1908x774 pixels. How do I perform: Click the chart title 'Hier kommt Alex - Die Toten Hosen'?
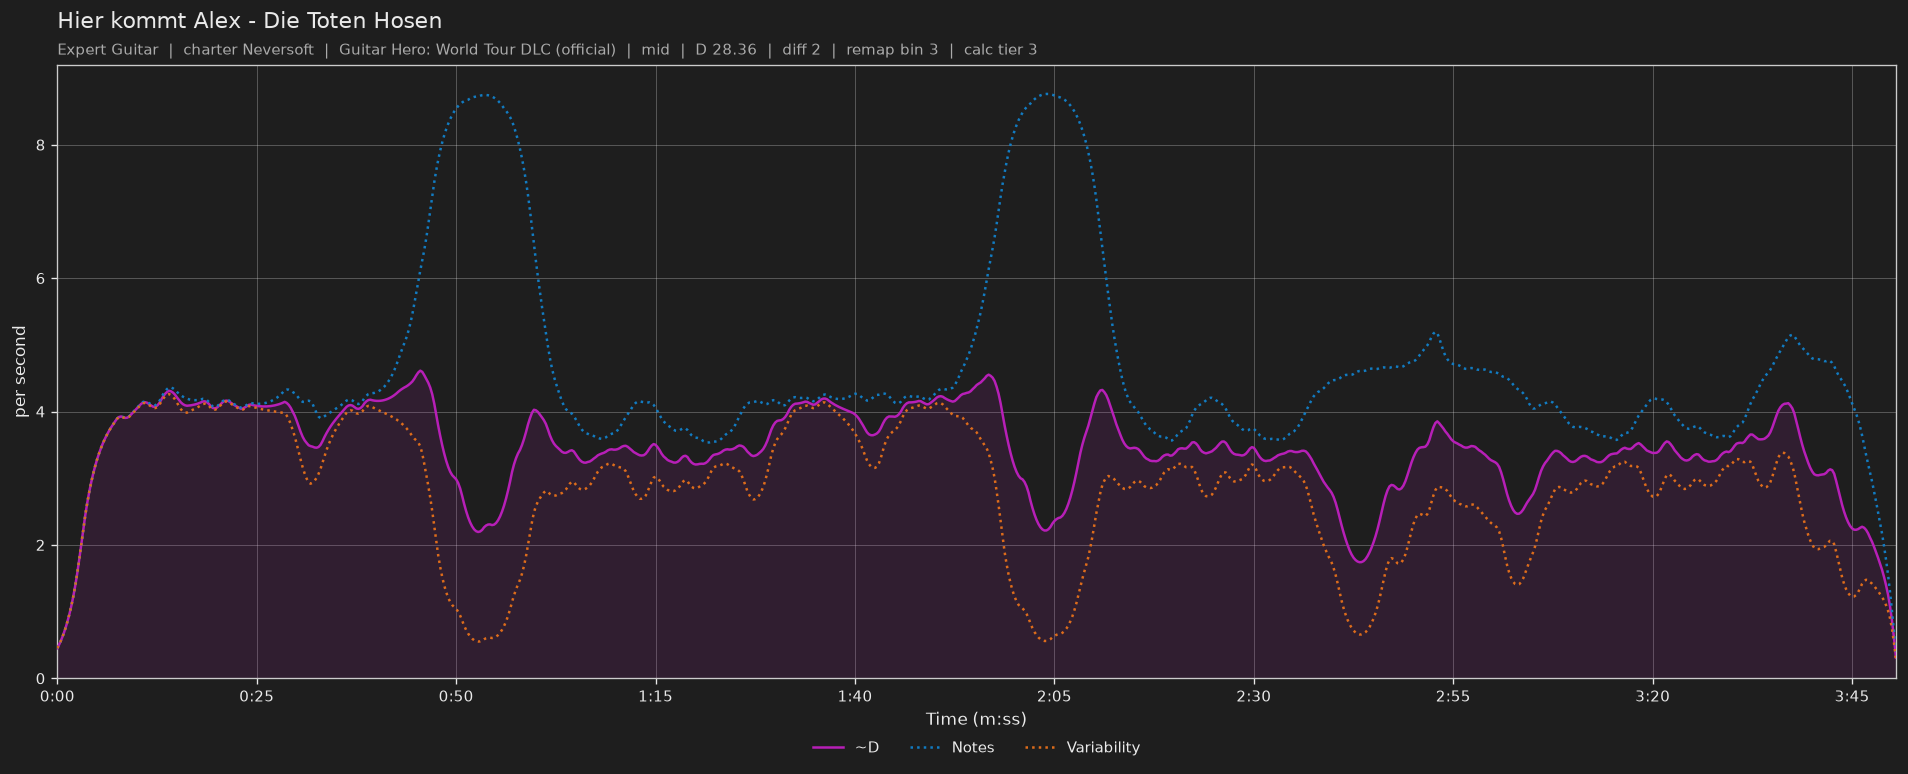pyautogui.click(x=249, y=20)
